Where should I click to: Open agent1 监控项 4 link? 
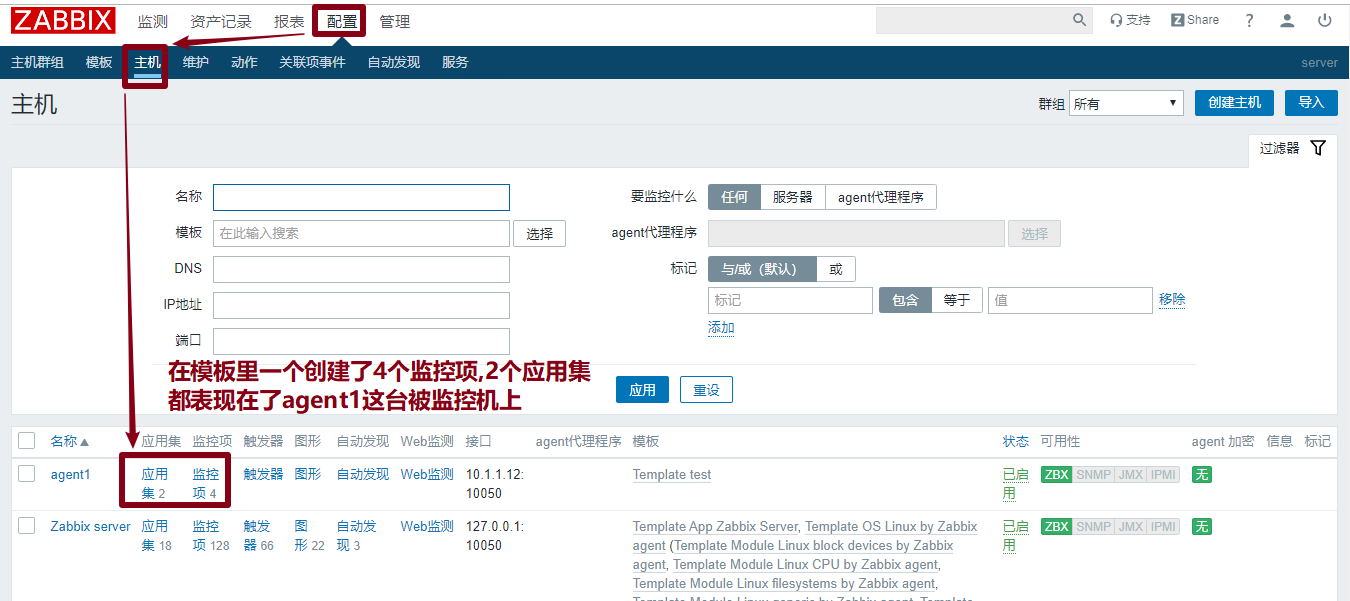coord(205,483)
